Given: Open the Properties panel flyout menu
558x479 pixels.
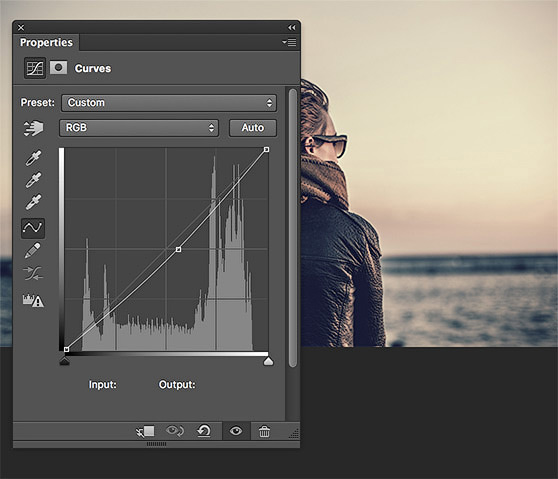Looking at the screenshot, I should (x=289, y=42).
